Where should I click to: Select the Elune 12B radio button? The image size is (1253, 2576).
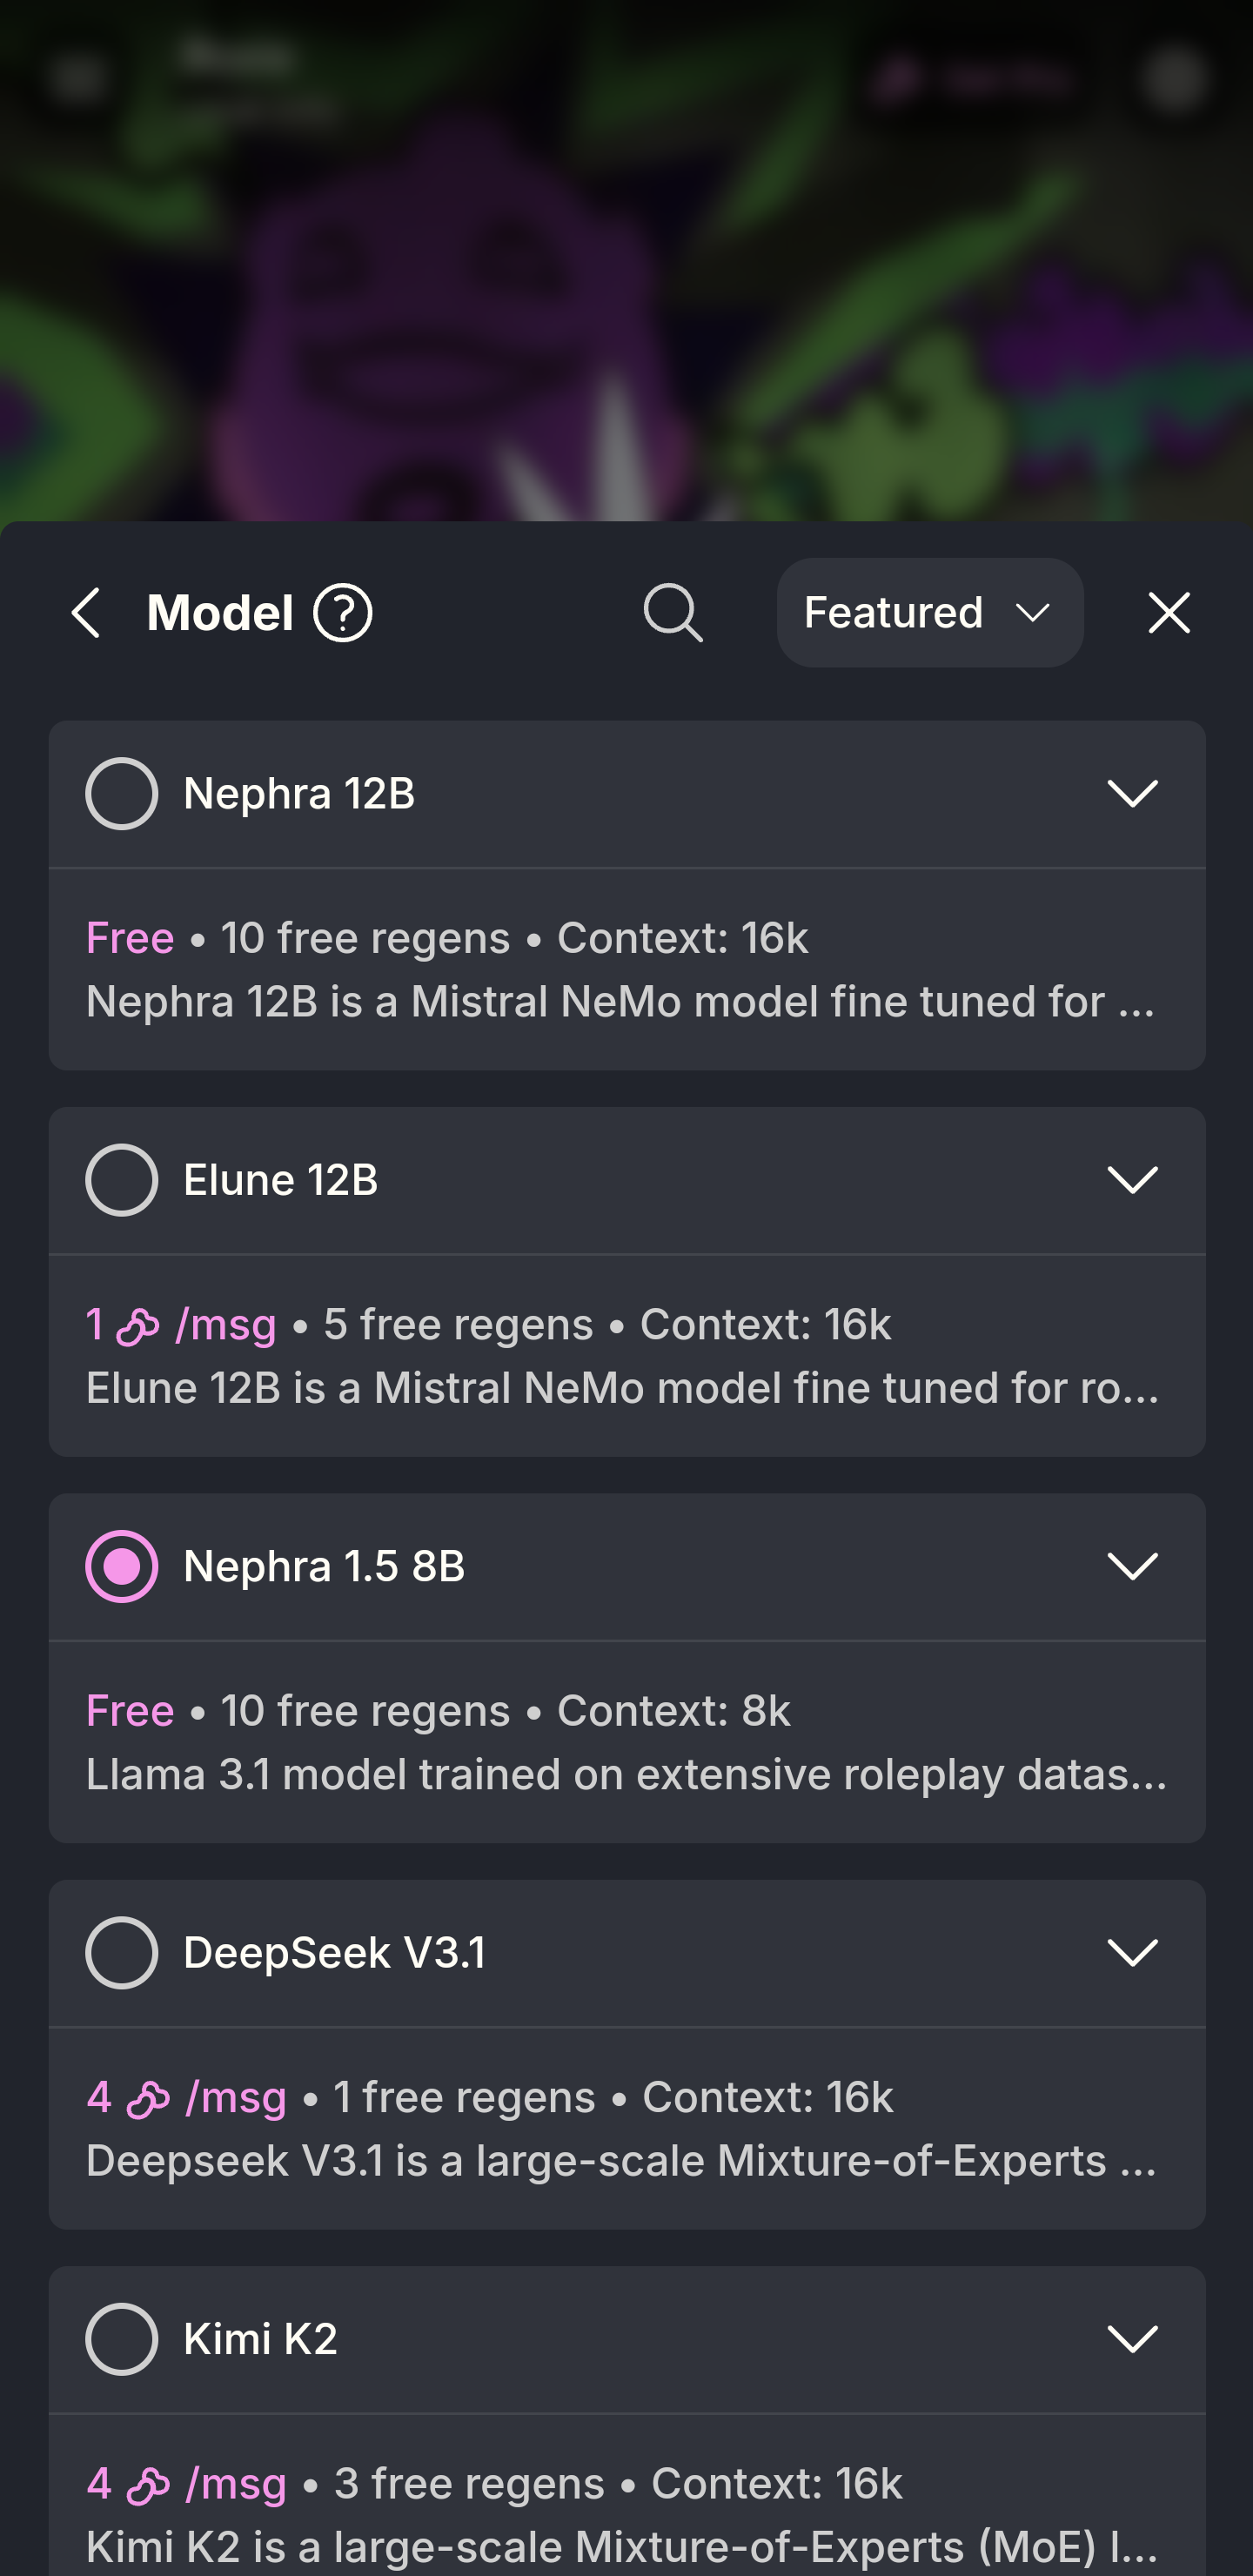point(122,1180)
